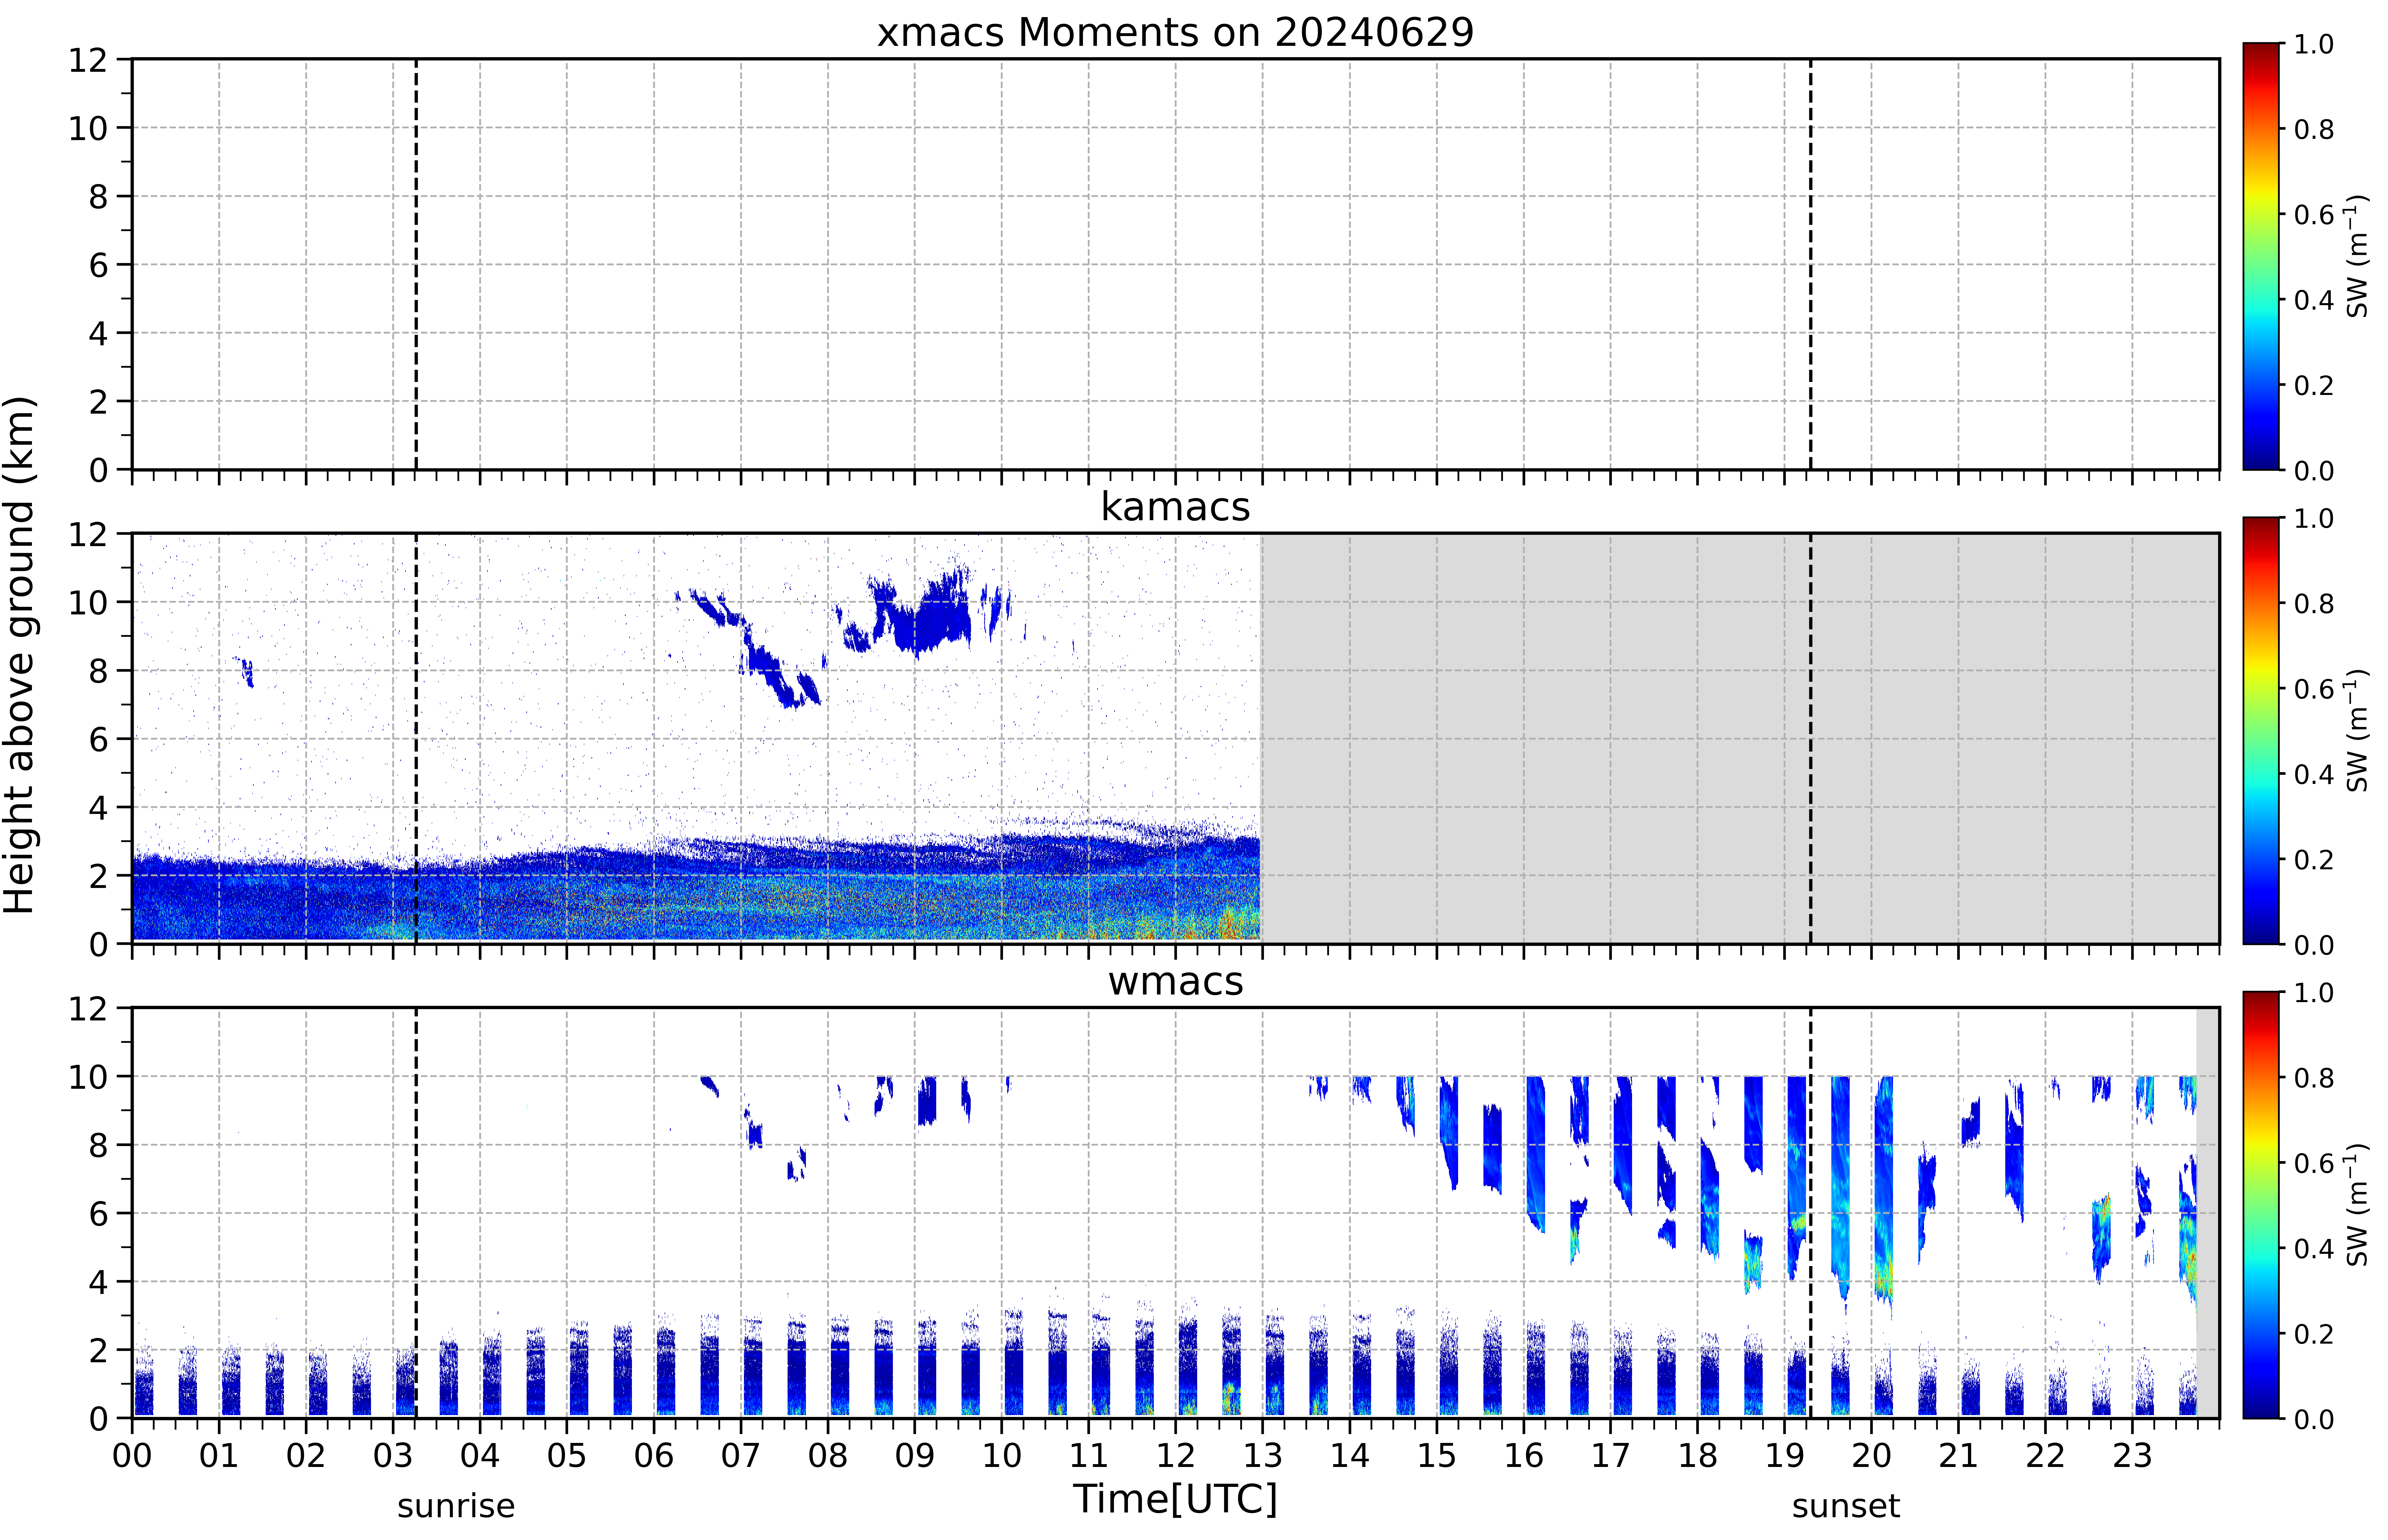Click the 'Height above ground (km)' axis label
The height and width of the screenshot is (1540, 2388).
pyautogui.click(x=20, y=655)
